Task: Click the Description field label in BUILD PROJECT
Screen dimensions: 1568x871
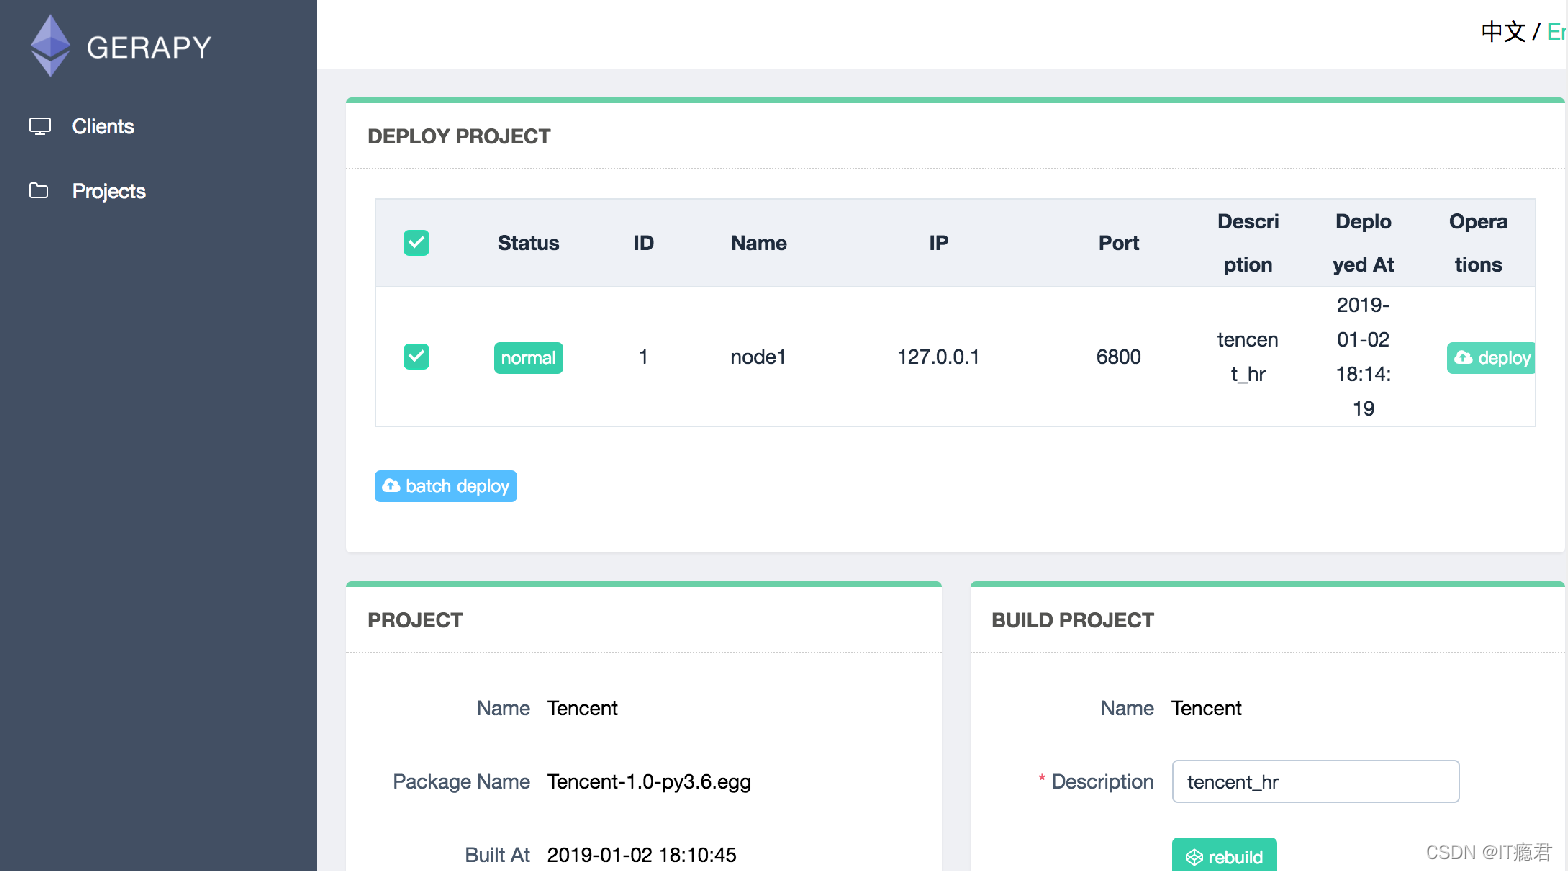Action: click(x=1102, y=782)
